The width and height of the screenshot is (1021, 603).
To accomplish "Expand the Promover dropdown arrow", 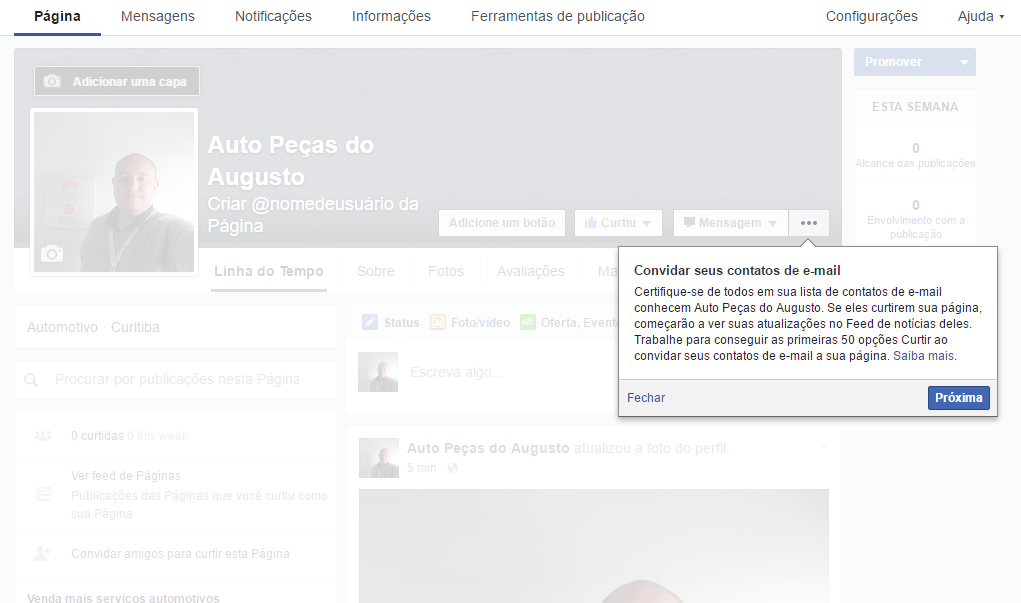I will point(964,62).
